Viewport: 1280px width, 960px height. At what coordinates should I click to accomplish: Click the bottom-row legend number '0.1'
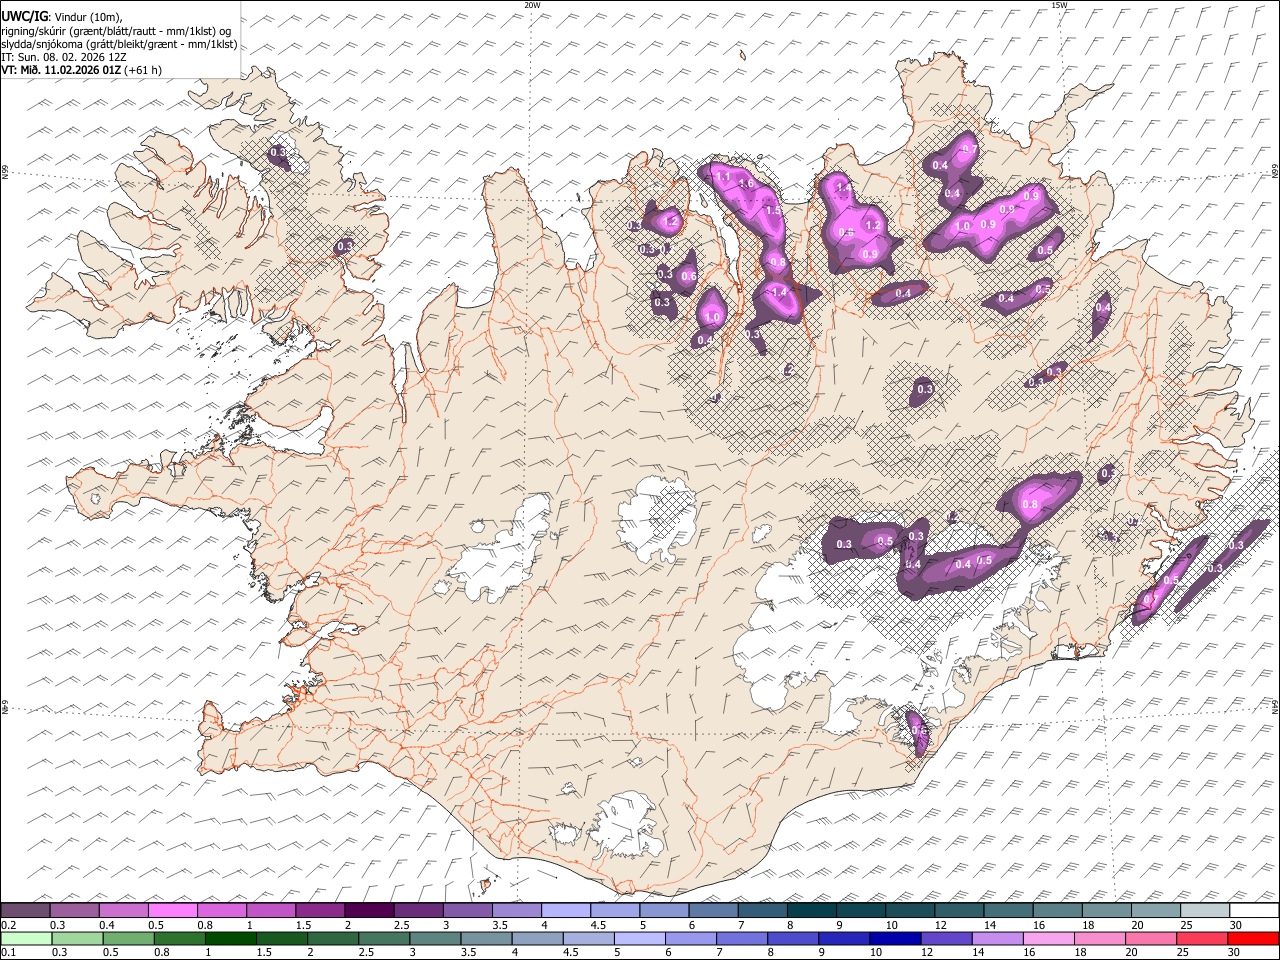click(9, 952)
